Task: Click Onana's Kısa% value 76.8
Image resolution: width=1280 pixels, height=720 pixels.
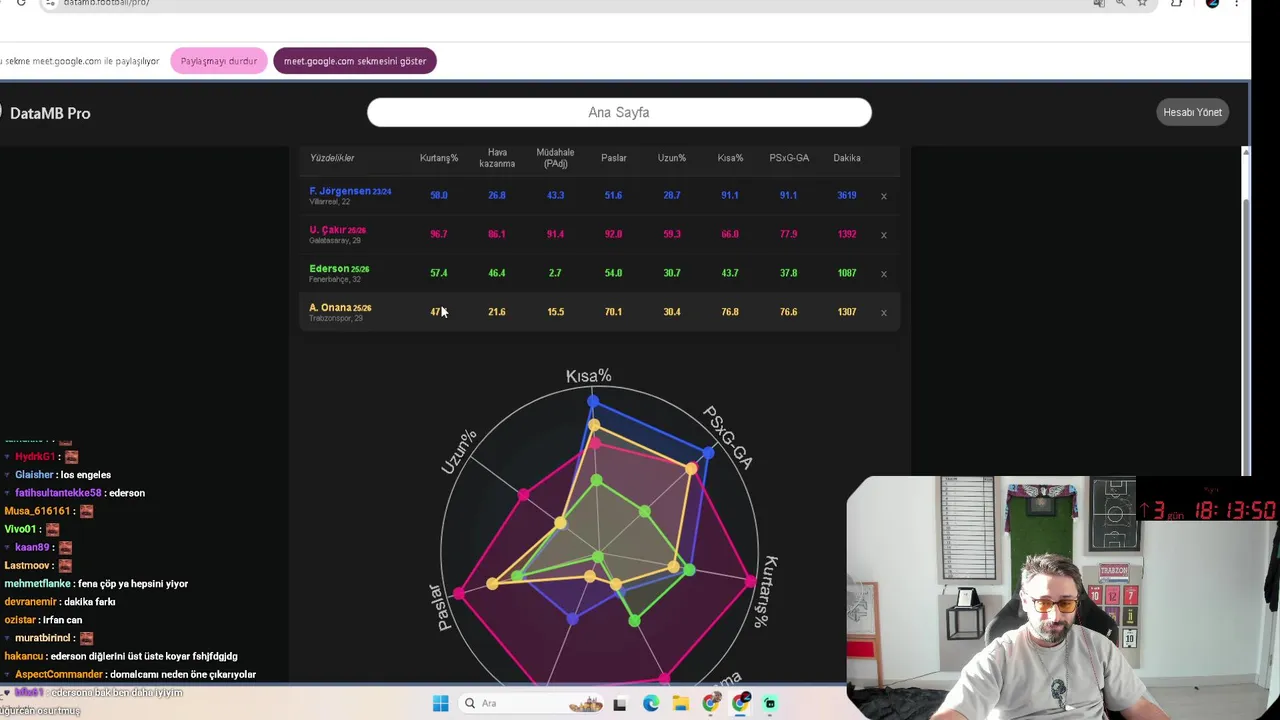Action: click(730, 312)
